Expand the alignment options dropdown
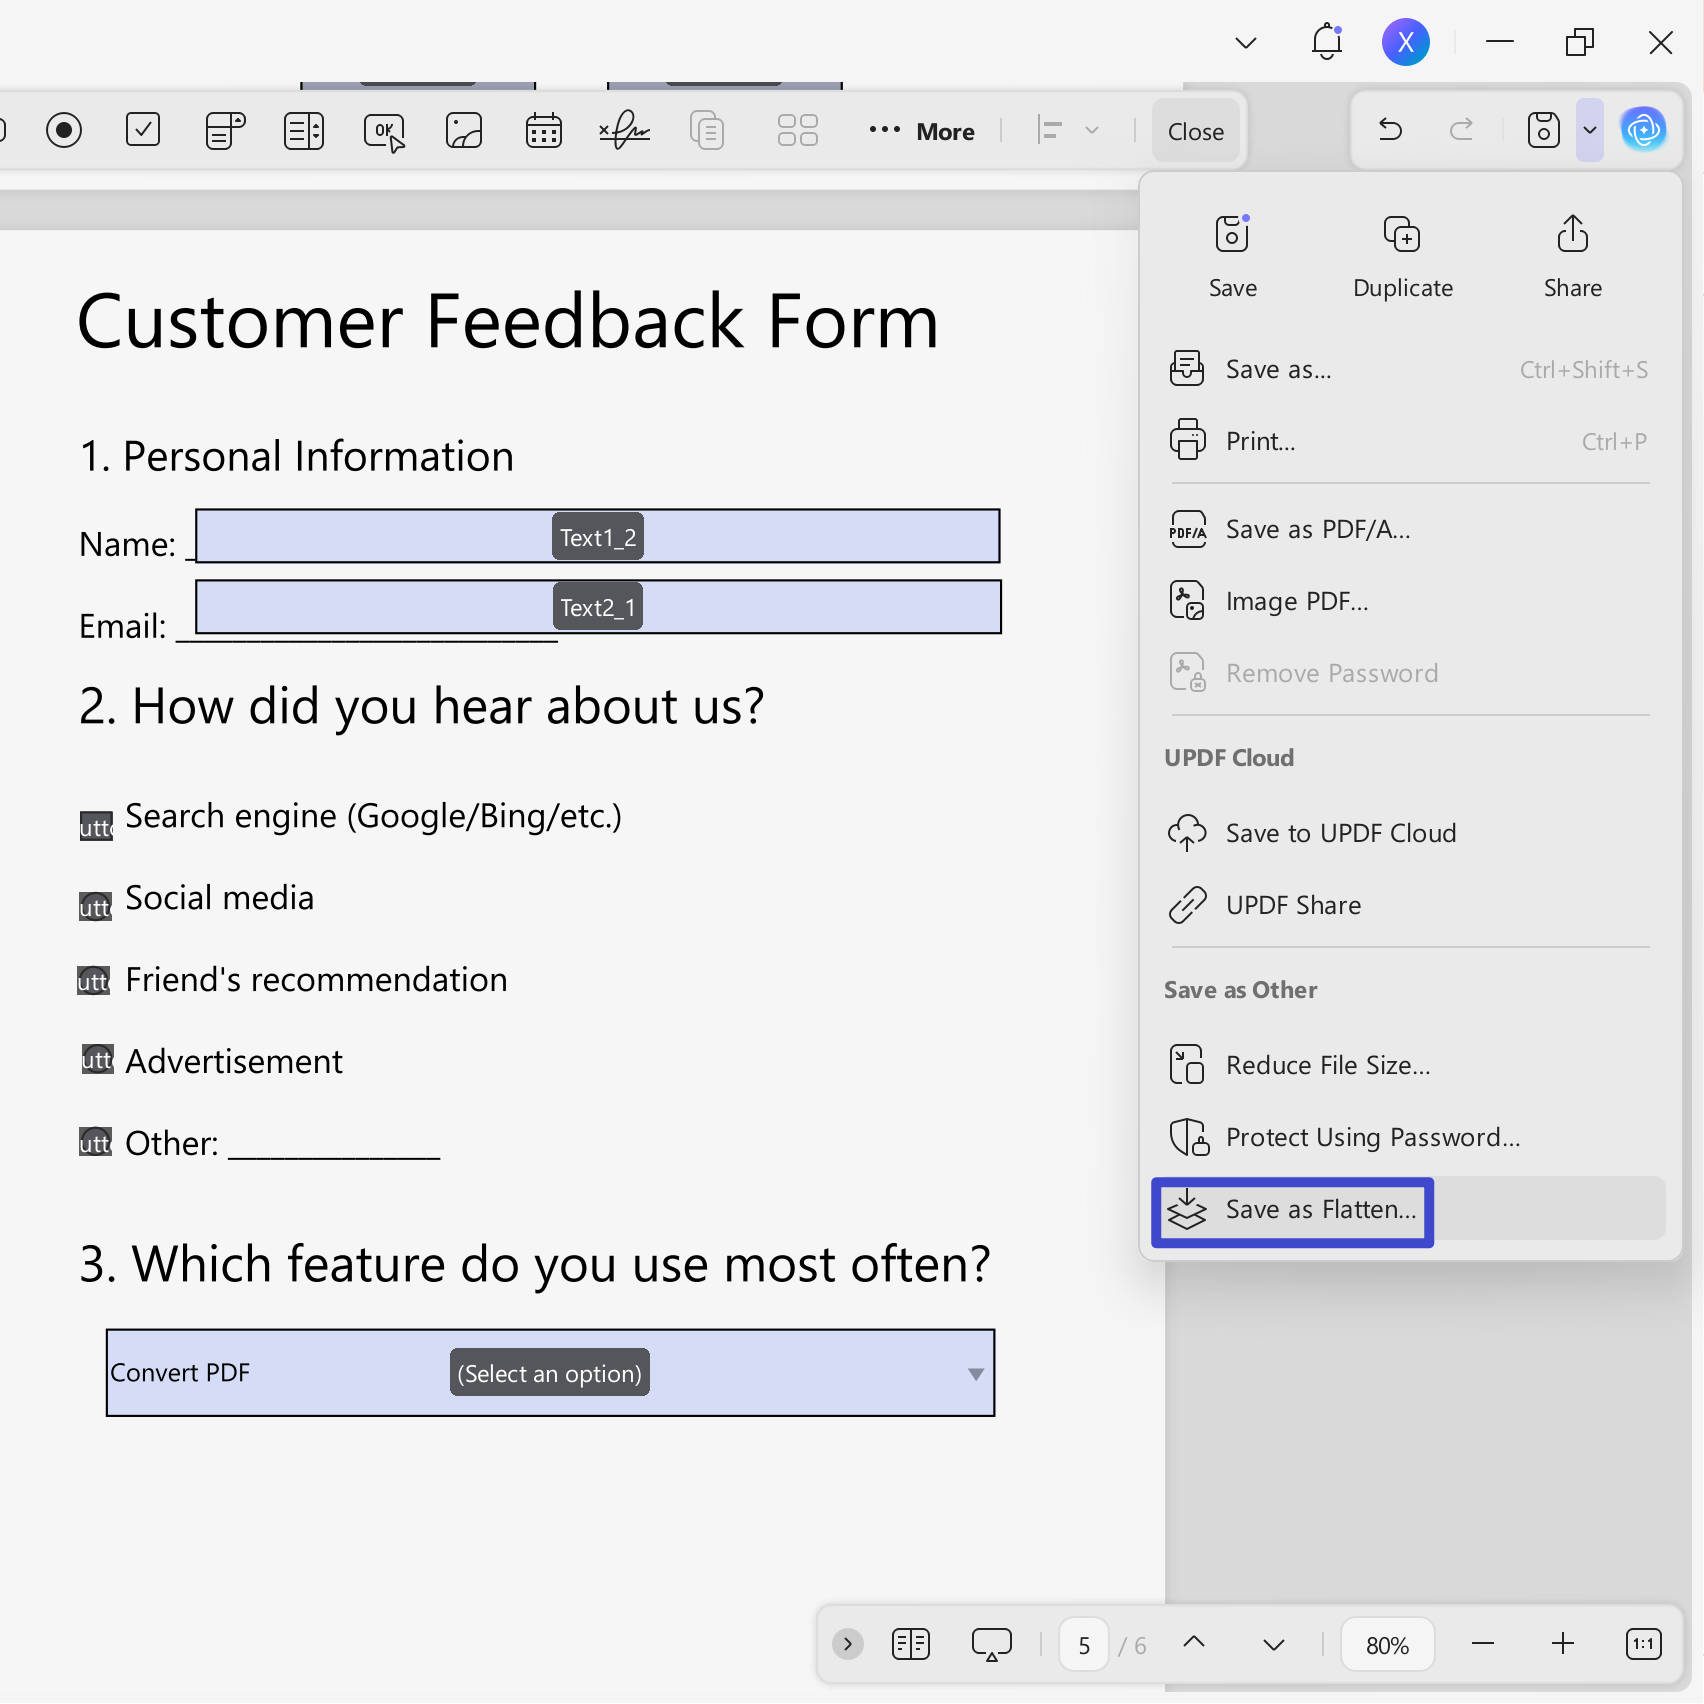The width and height of the screenshot is (1704, 1704). [1092, 130]
